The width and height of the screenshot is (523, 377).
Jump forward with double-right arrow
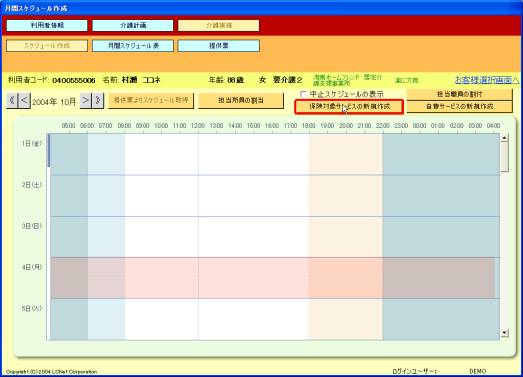[x=98, y=100]
